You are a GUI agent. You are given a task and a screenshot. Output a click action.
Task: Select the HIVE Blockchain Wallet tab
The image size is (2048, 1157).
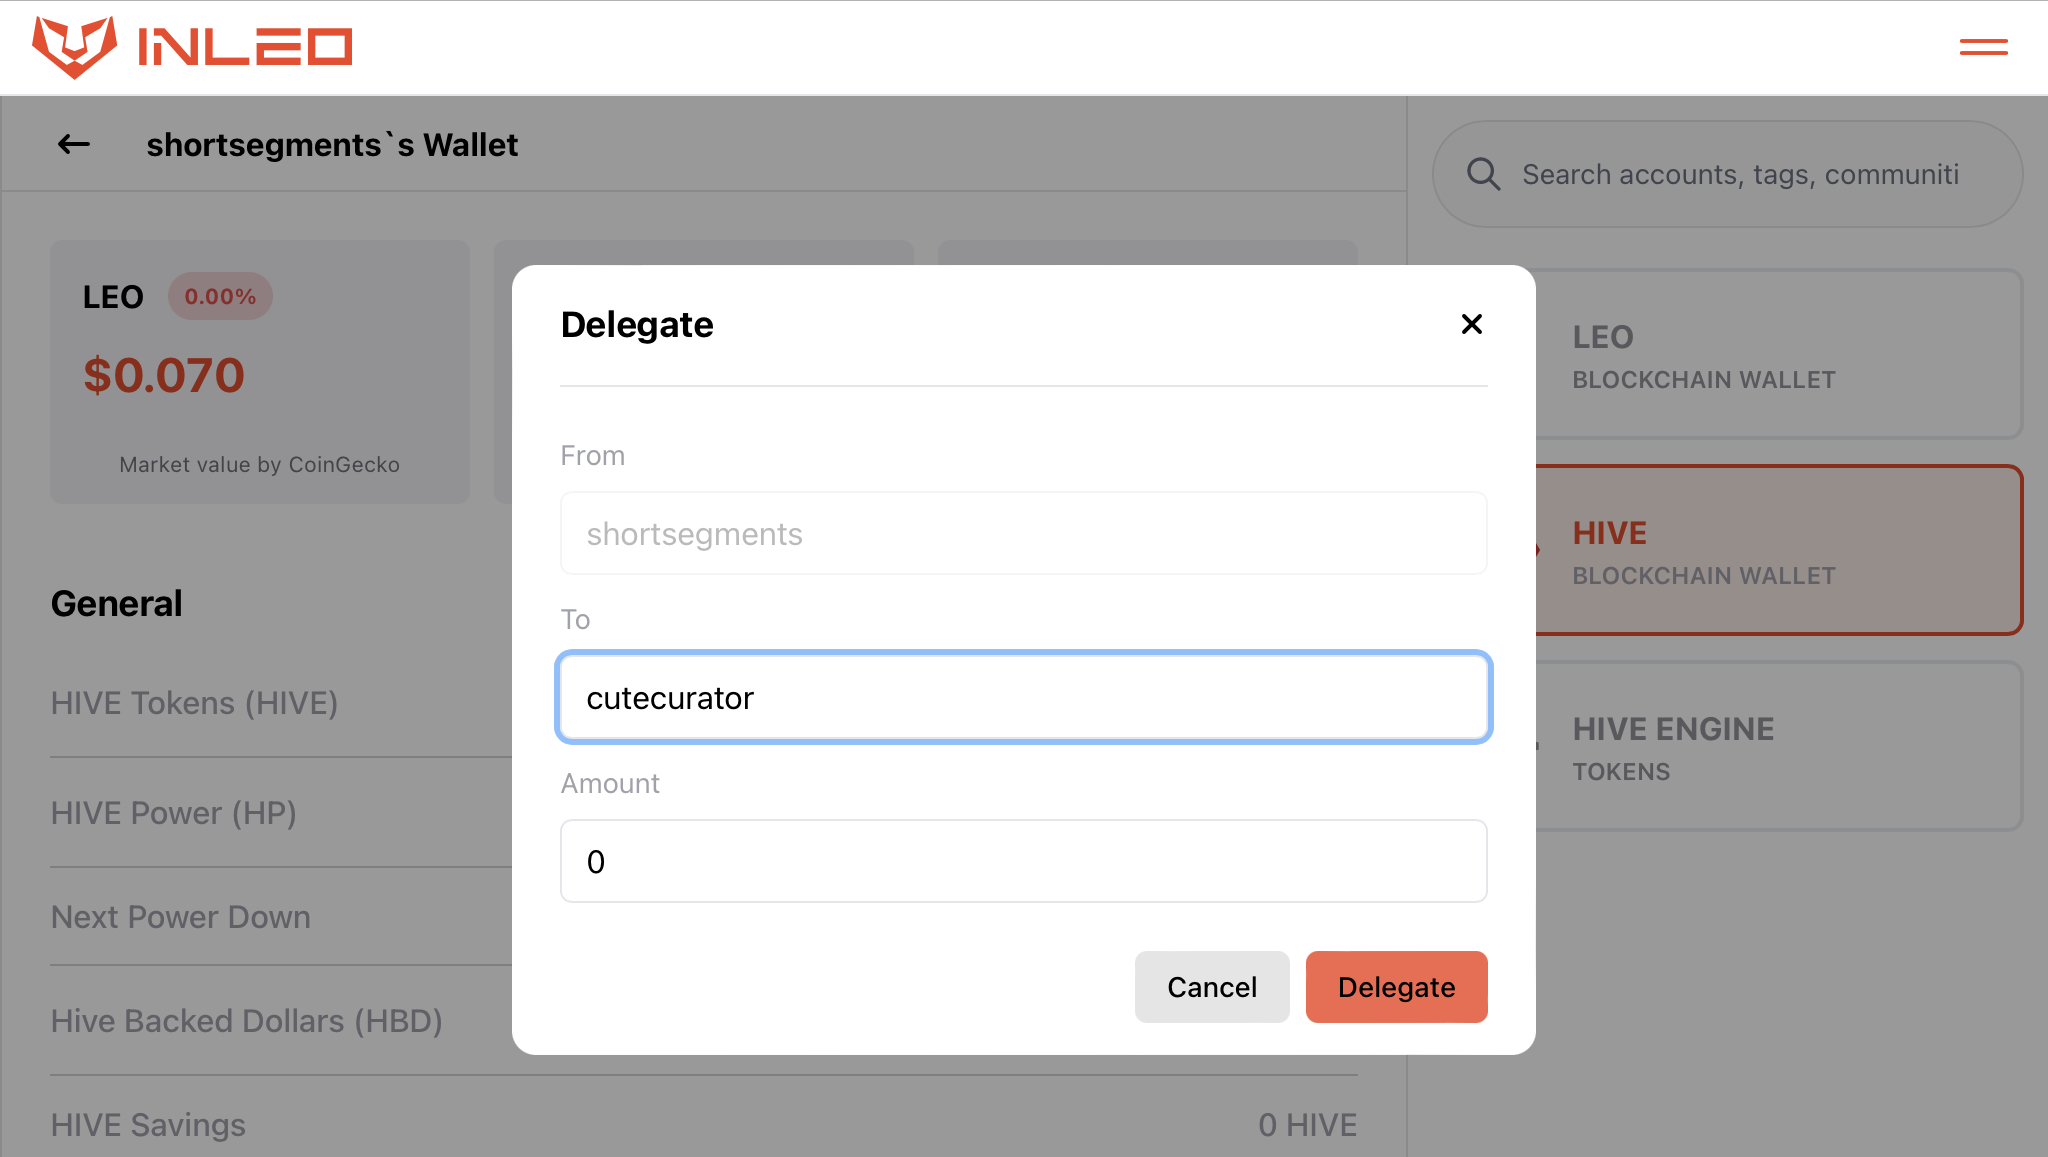point(1778,550)
